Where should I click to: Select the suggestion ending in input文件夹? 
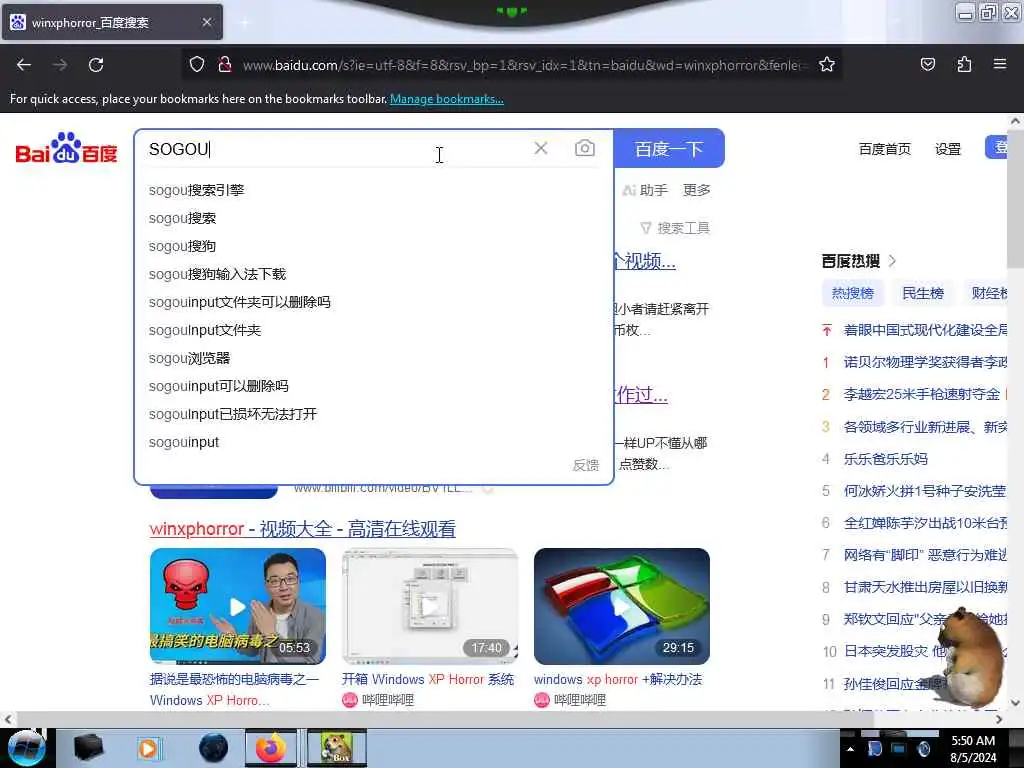pyautogui.click(x=204, y=330)
